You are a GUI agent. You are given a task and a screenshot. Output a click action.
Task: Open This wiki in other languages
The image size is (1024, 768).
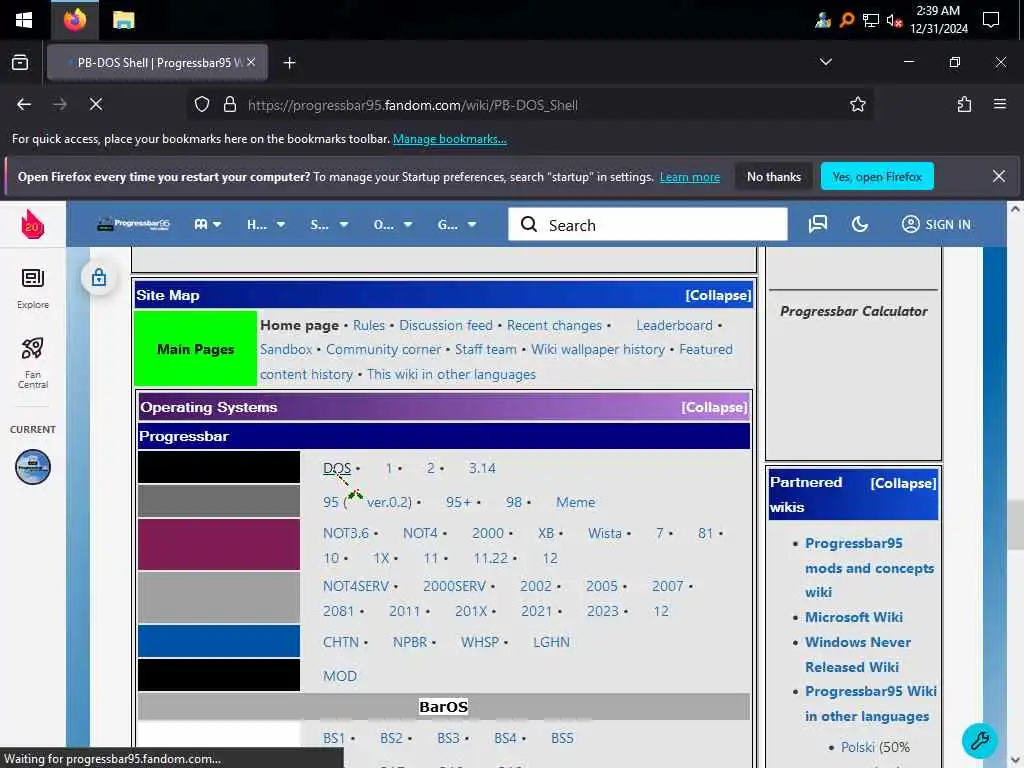451,374
